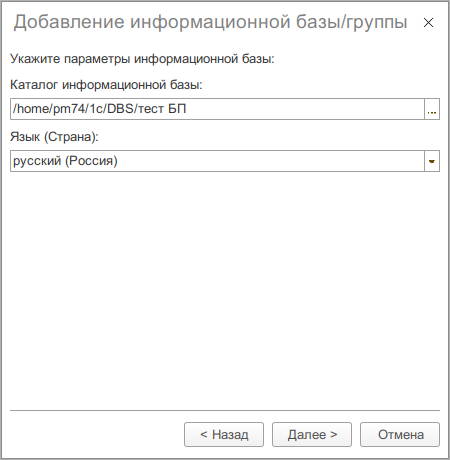450x460 pixels.
Task: Open the catalog browse dialog with the ellipsis button
Action: click(432, 109)
